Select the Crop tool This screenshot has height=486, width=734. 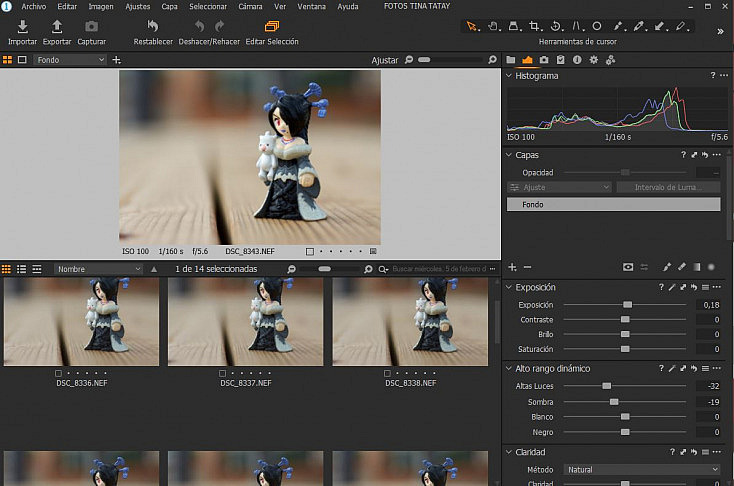pyautogui.click(x=535, y=26)
